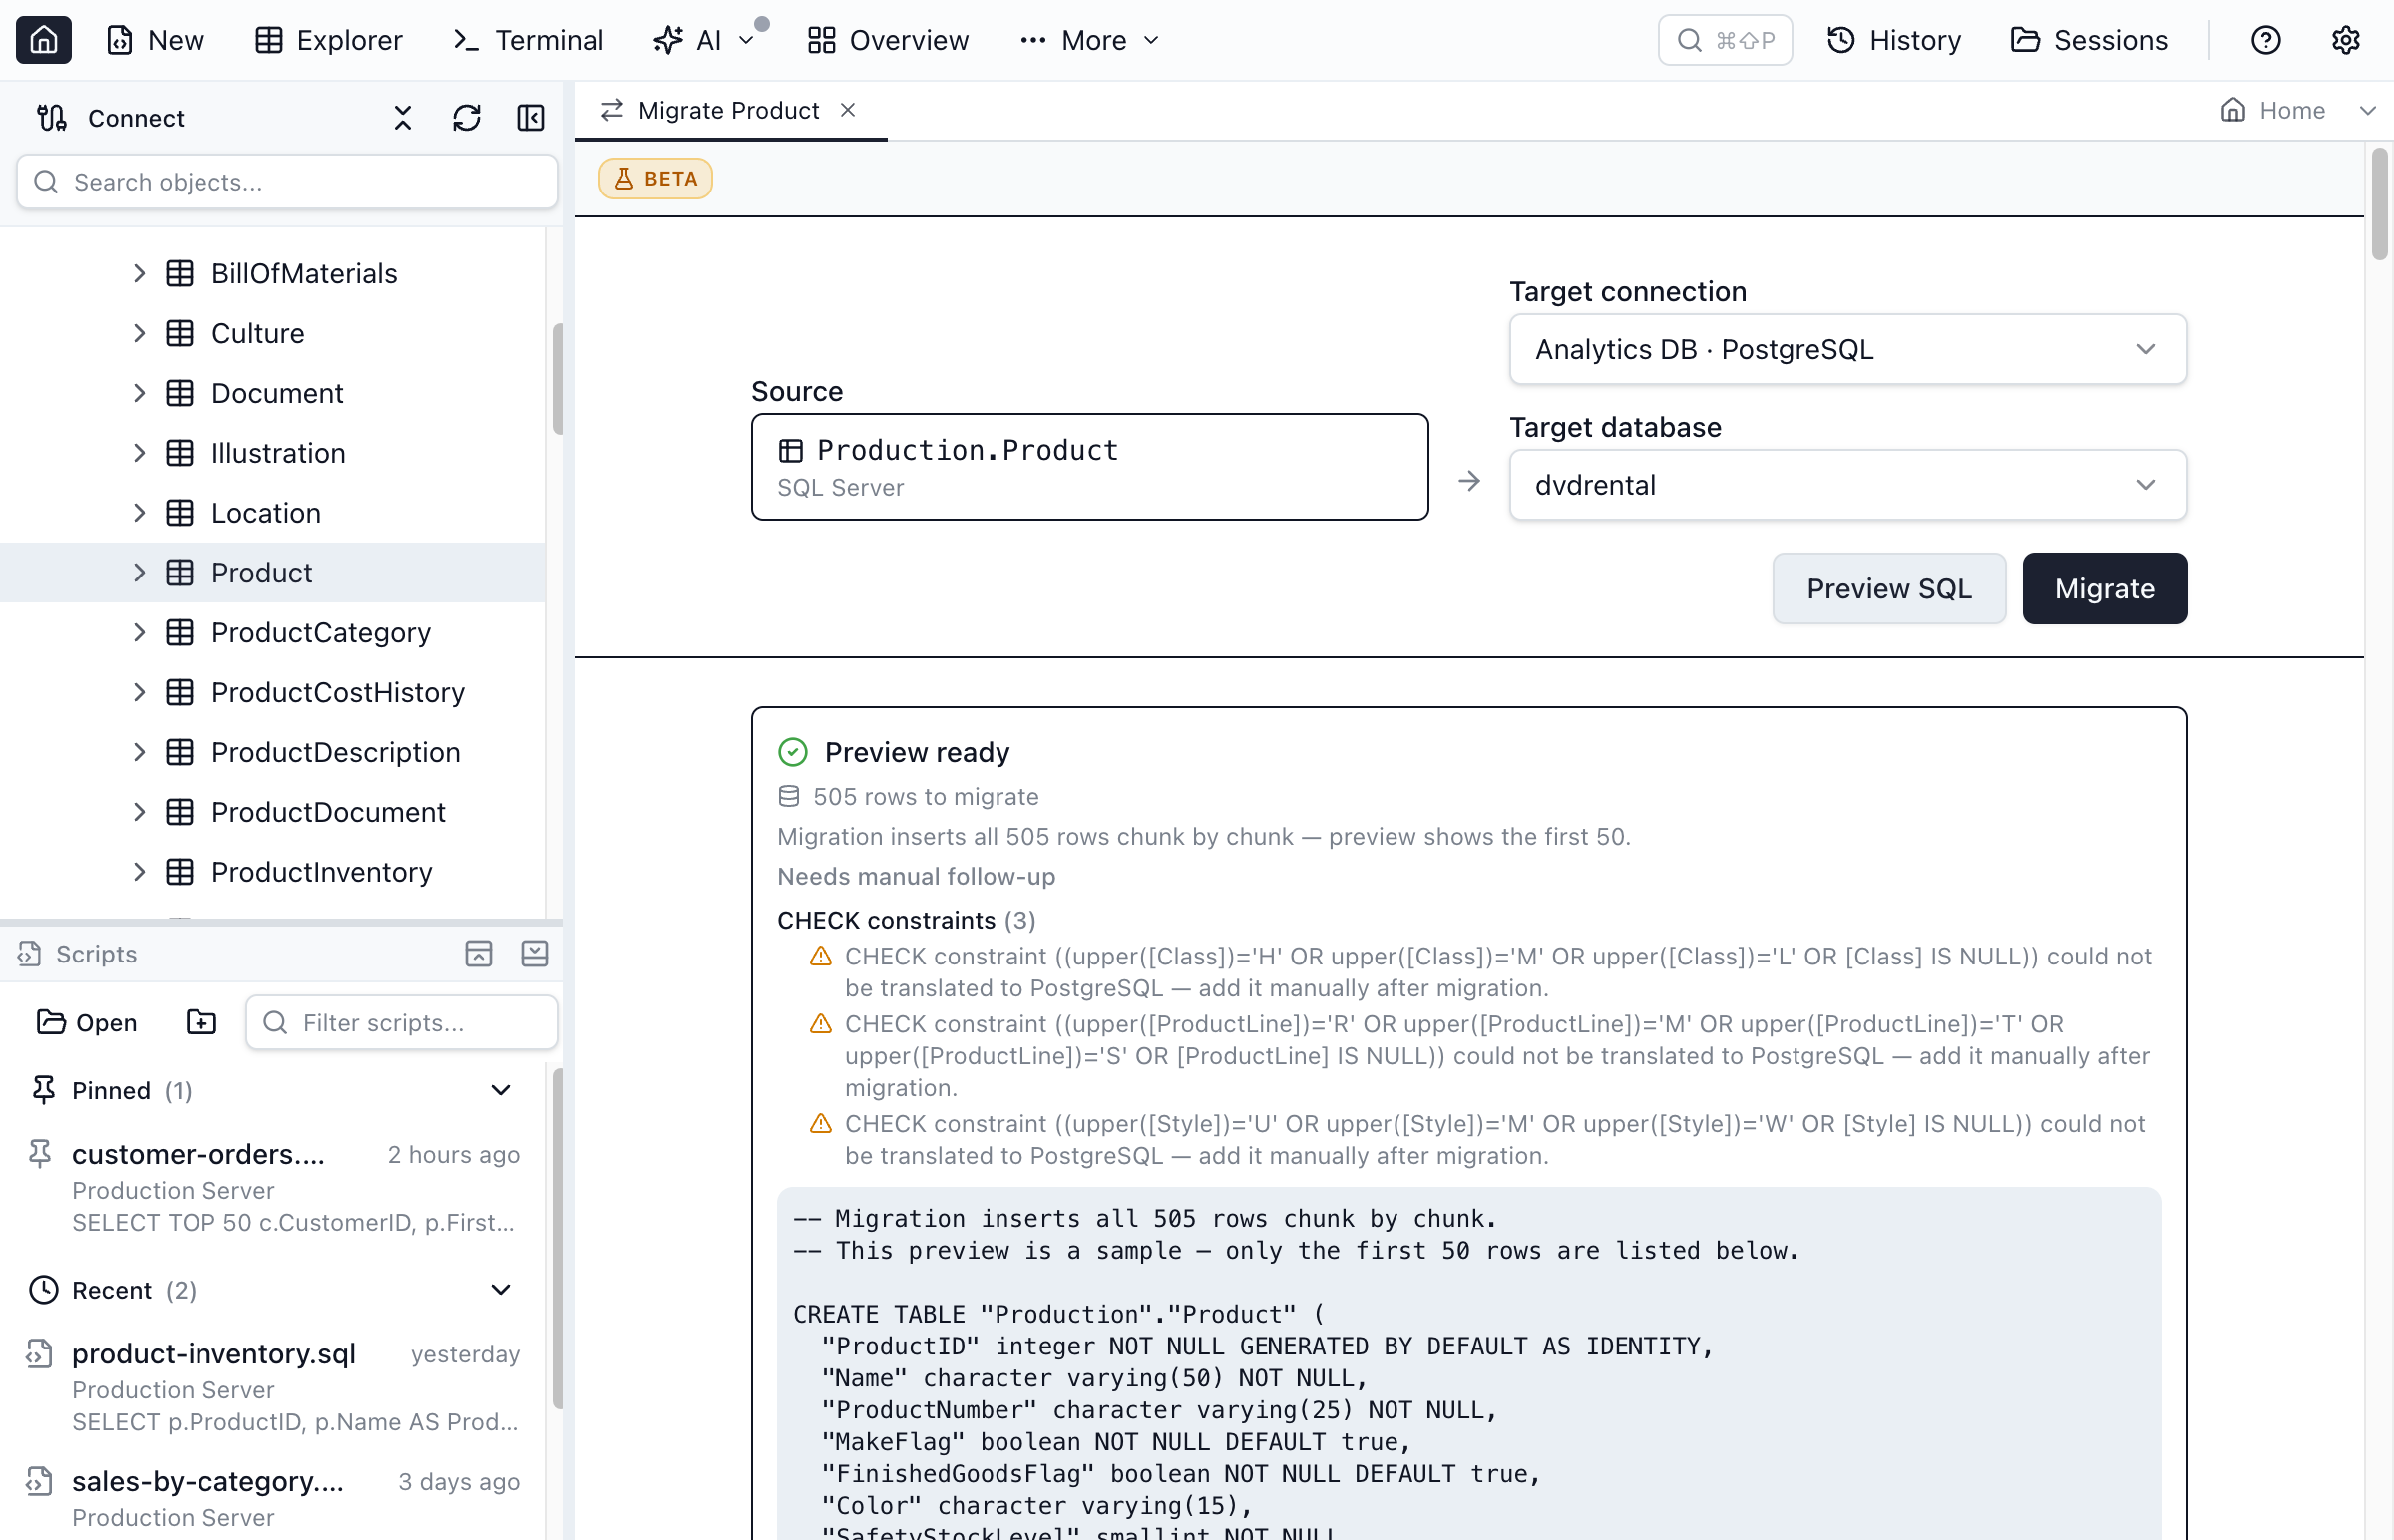
Task: Click the ProductLine constraint warning icon
Action: click(821, 1024)
